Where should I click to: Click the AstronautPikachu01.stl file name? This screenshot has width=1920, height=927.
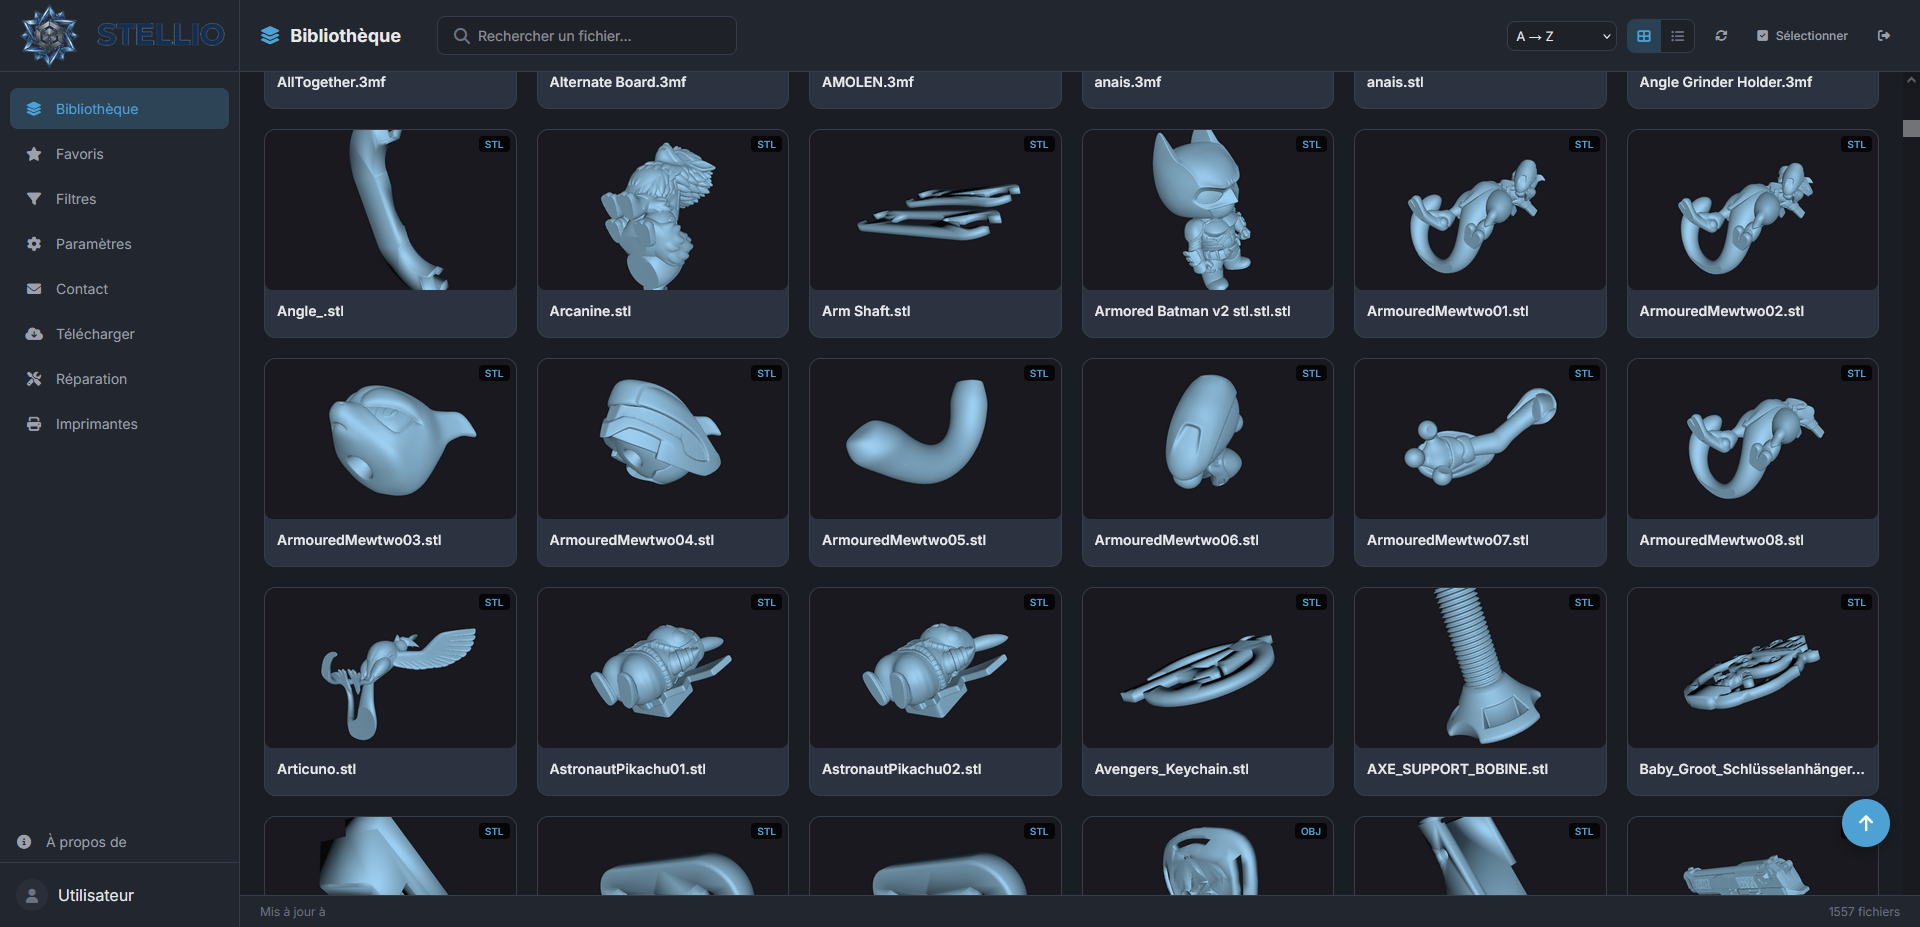point(628,769)
